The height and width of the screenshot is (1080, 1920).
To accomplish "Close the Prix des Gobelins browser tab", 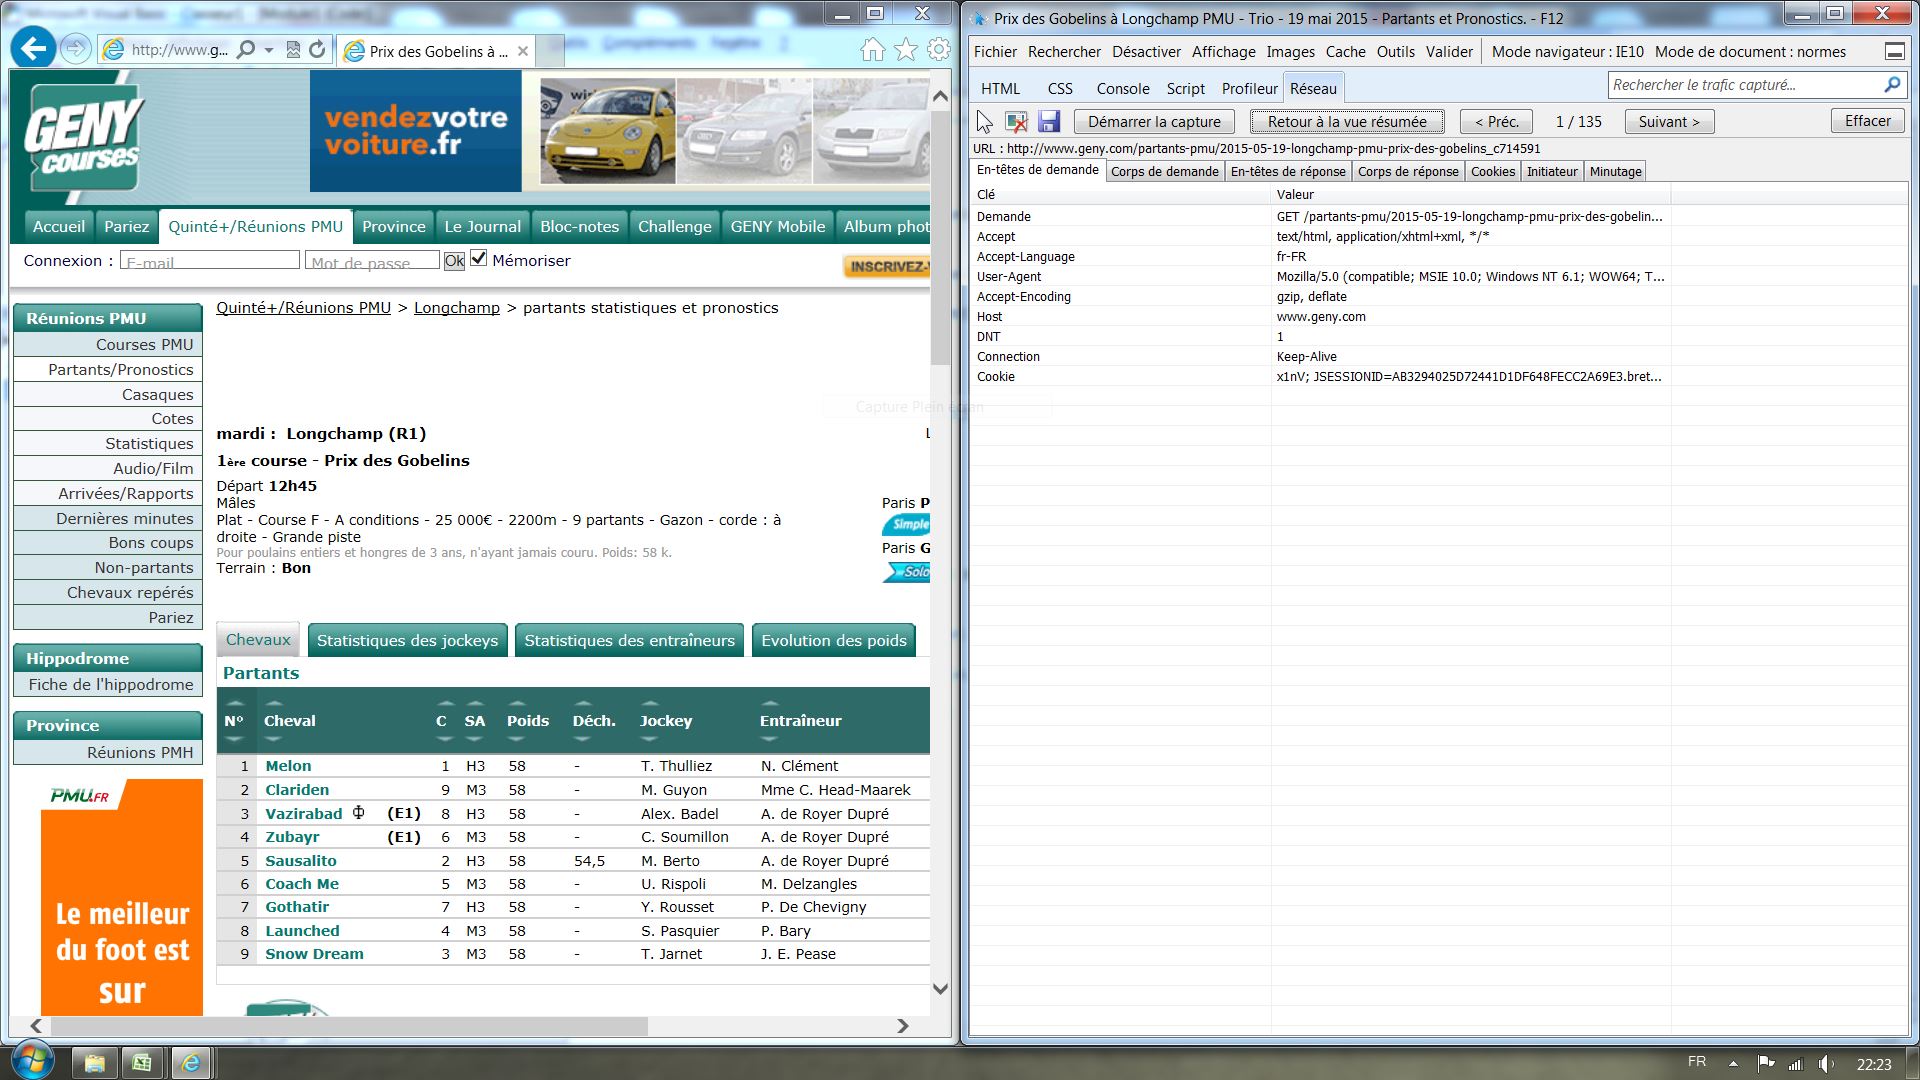I will pyautogui.click(x=523, y=51).
